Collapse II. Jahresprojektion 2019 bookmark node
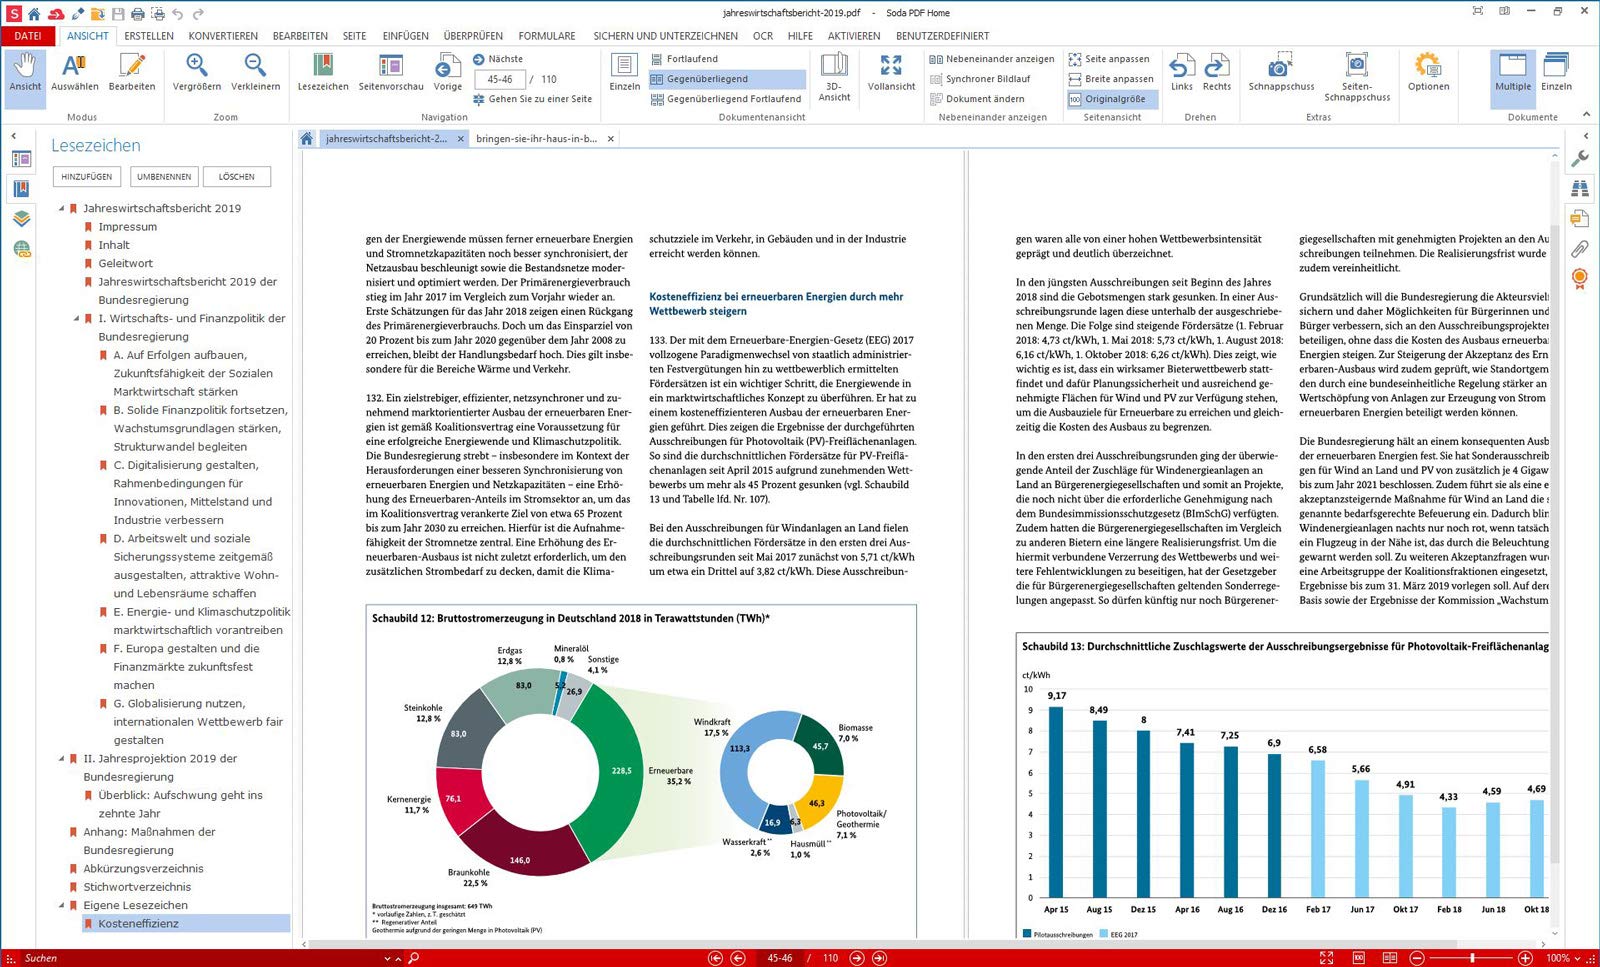The width and height of the screenshot is (1600, 967). point(62,758)
